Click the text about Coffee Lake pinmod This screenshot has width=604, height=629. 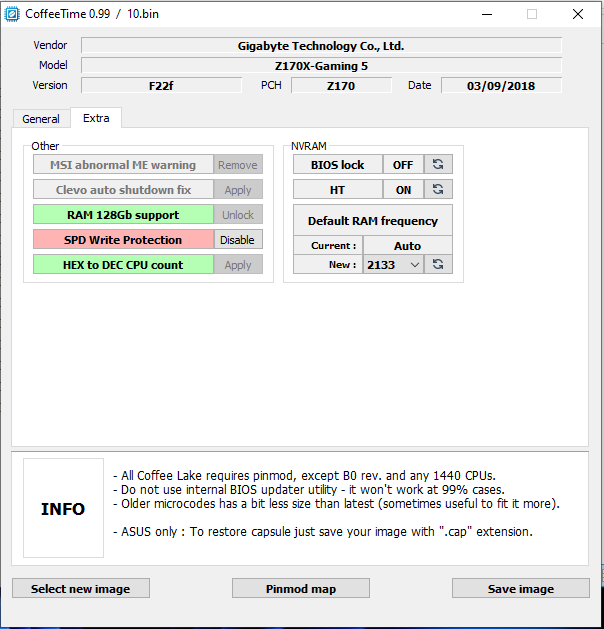click(x=304, y=475)
